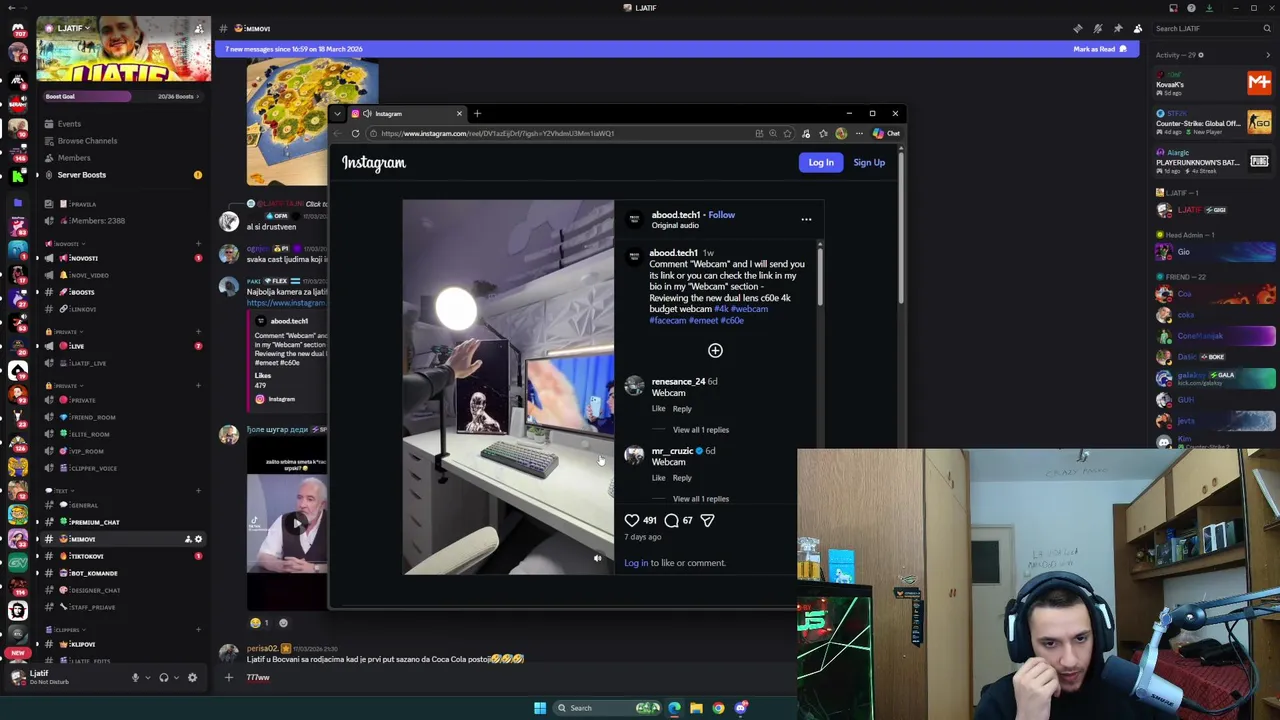Screen dimensions: 1280x720
Task: Open the Boost Goal progress bar
Action: pos(122,96)
